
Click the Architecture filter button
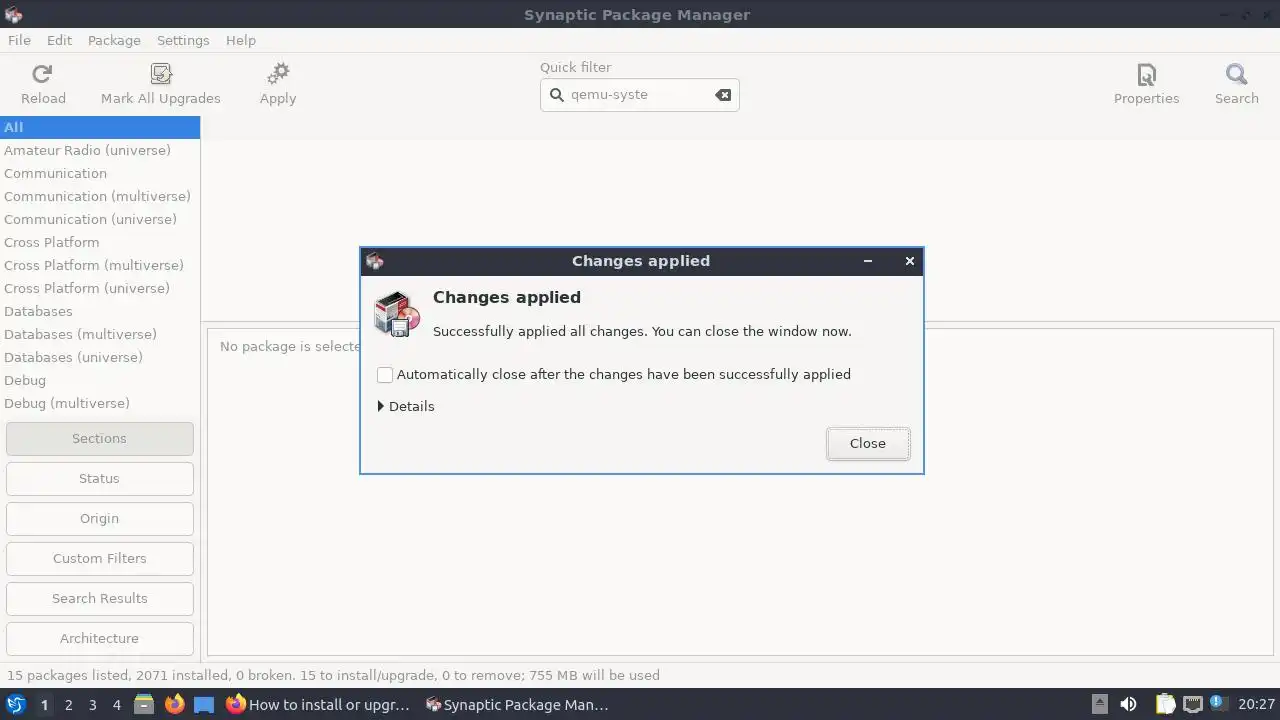click(x=99, y=638)
